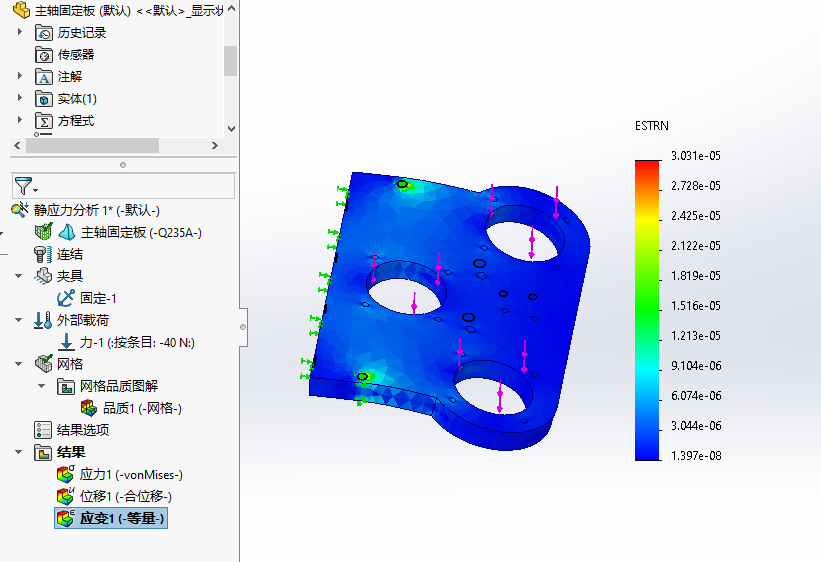Expand the 历史记录 node
This screenshot has width=821, height=562.
click(20, 32)
